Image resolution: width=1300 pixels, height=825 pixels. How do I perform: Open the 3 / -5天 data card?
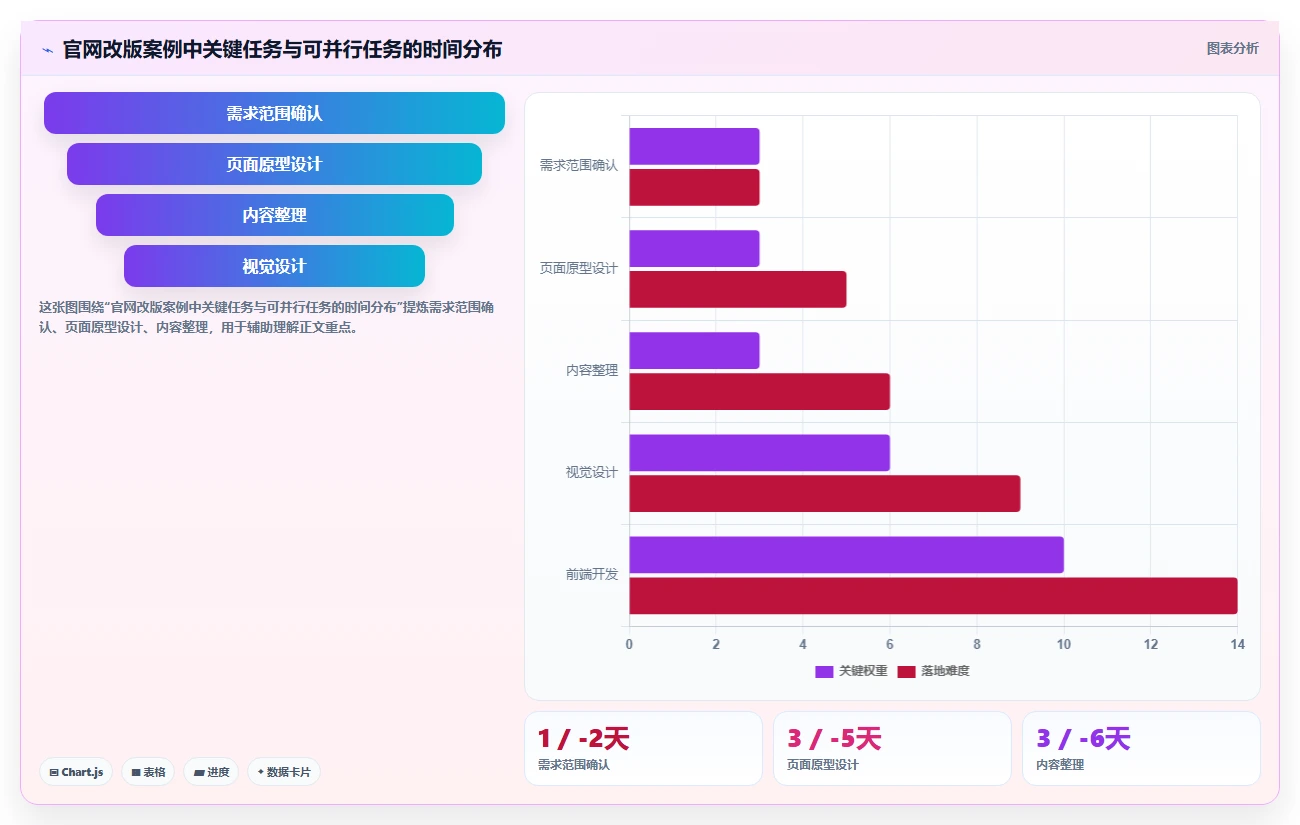(x=892, y=748)
